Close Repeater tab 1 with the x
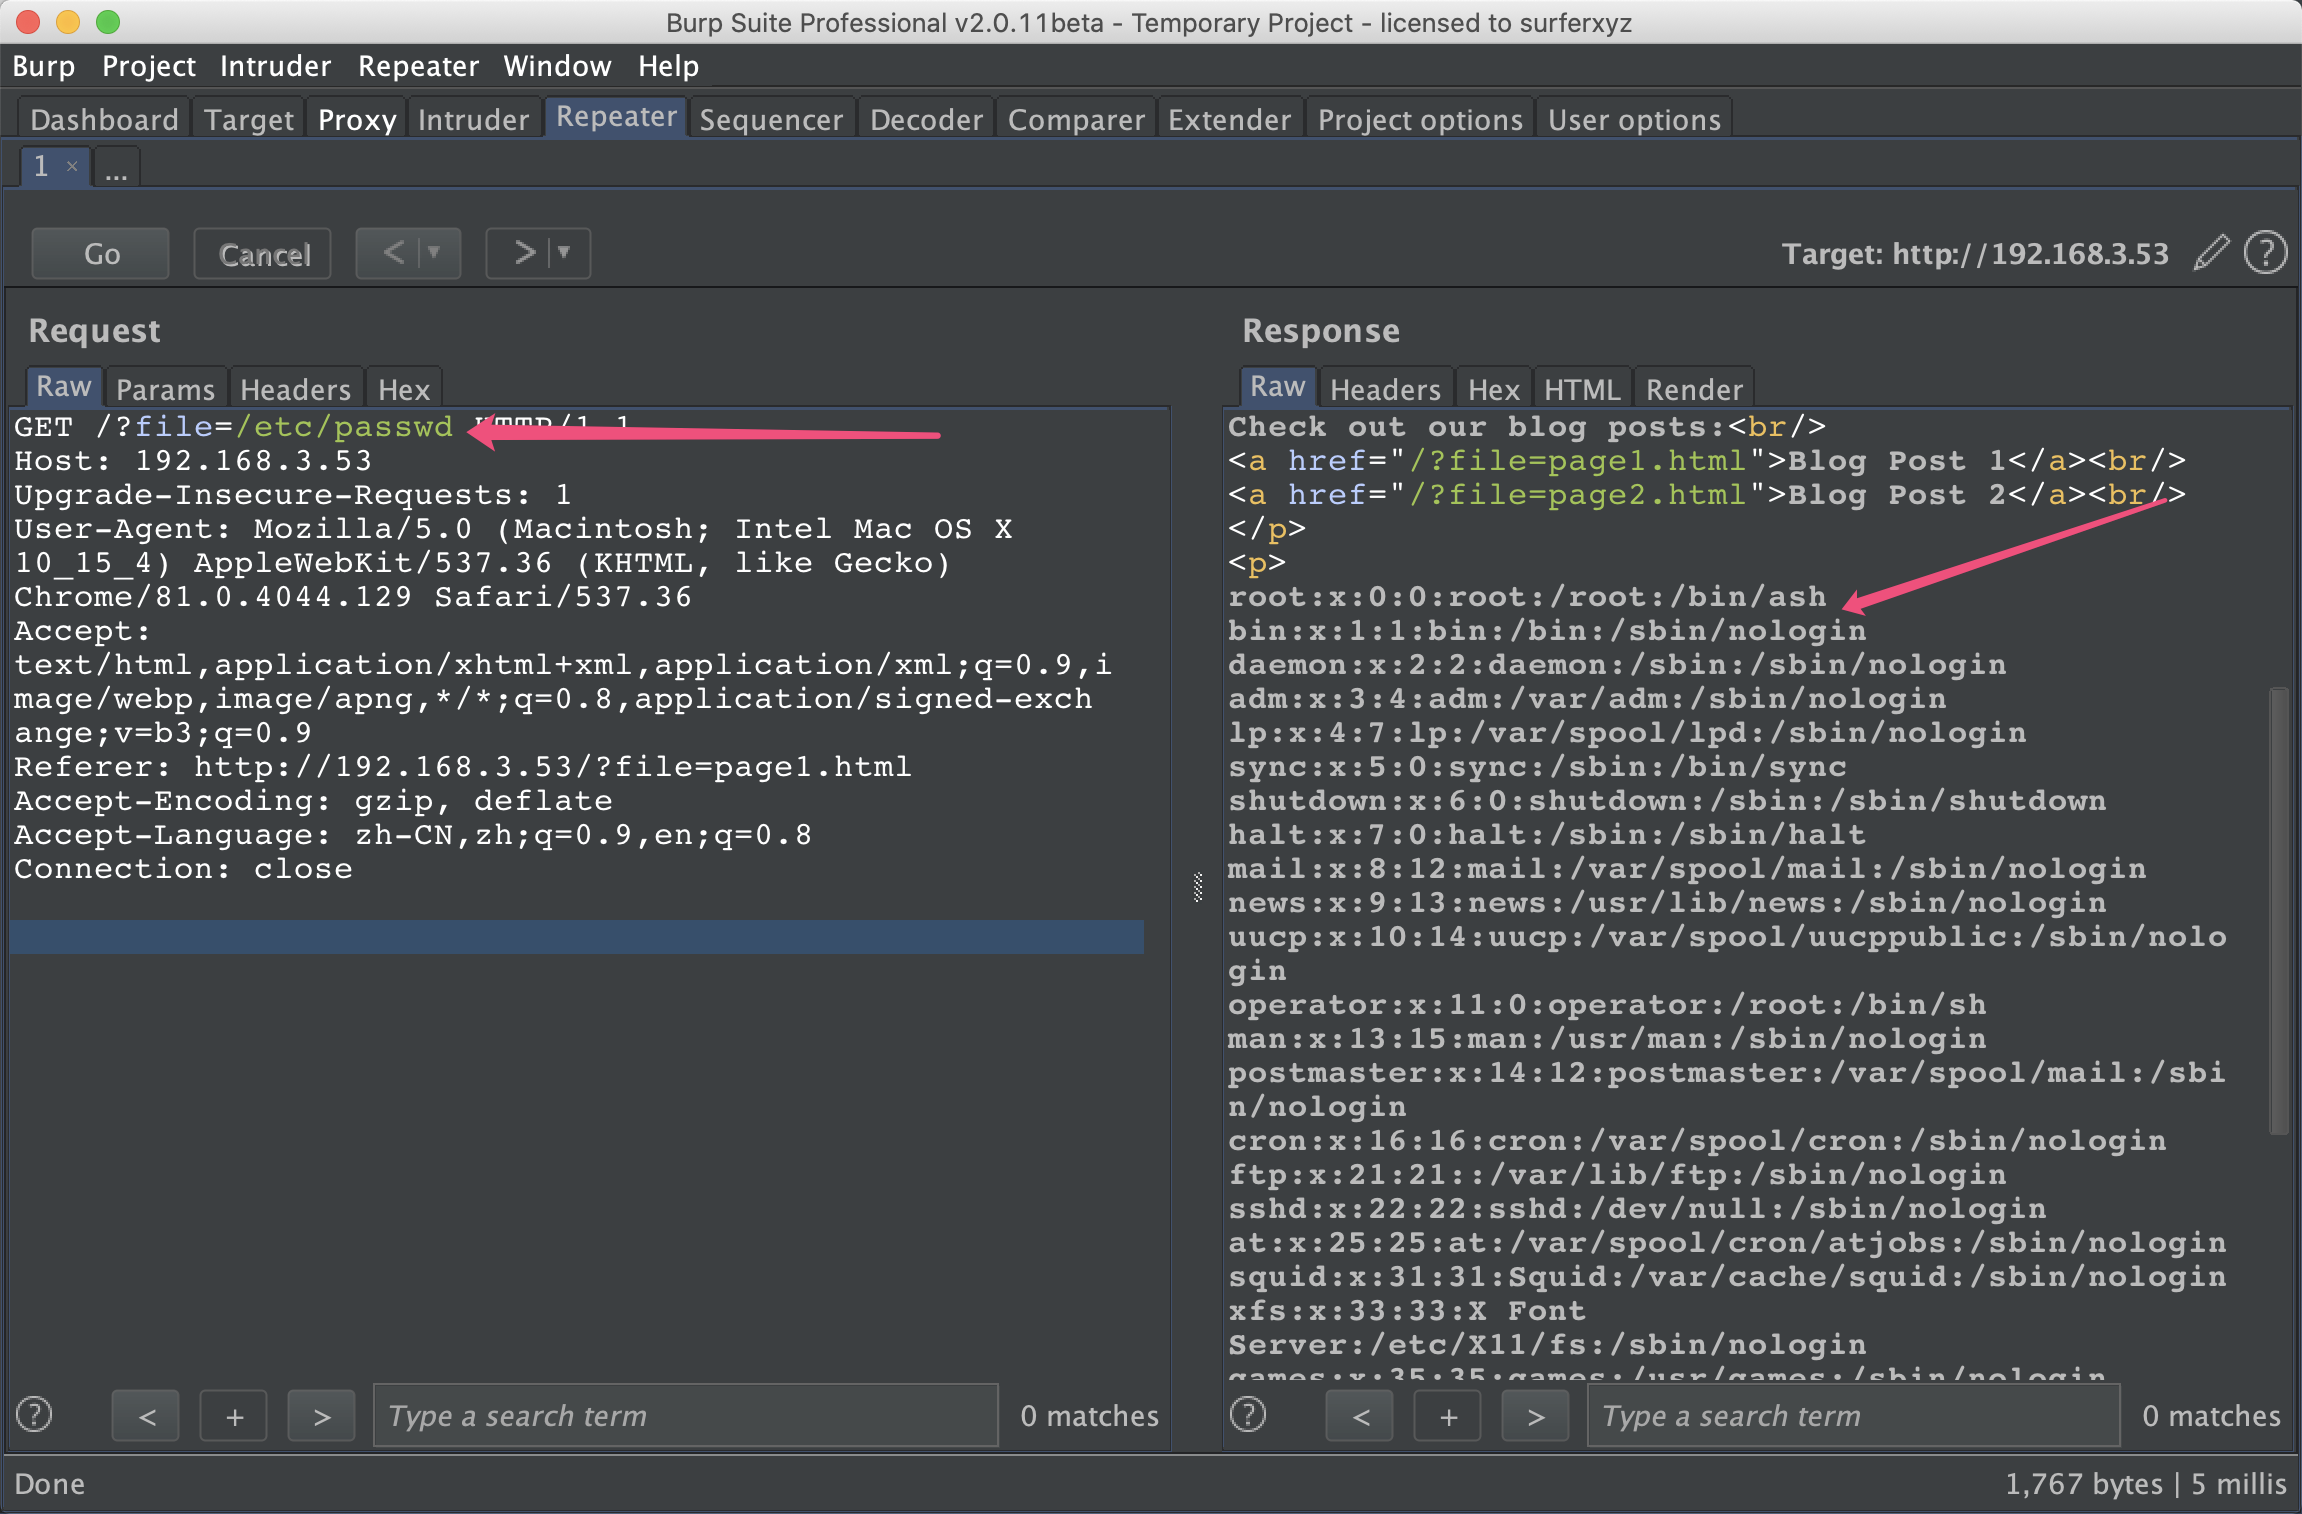This screenshot has height=1514, width=2302. coord(72,166)
